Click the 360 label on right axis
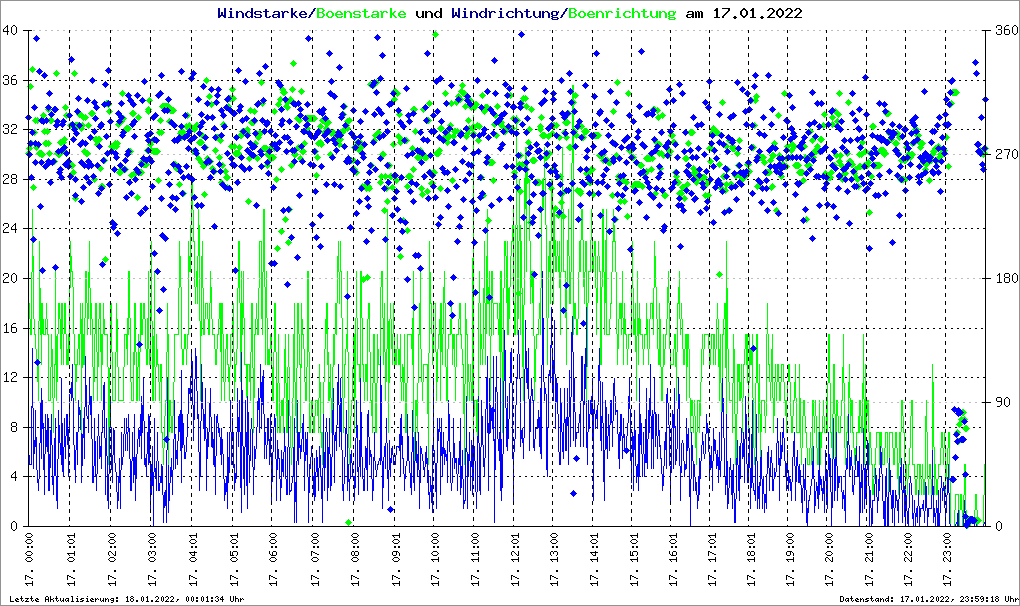This screenshot has width=1020, height=606. pyautogui.click(x=1003, y=31)
